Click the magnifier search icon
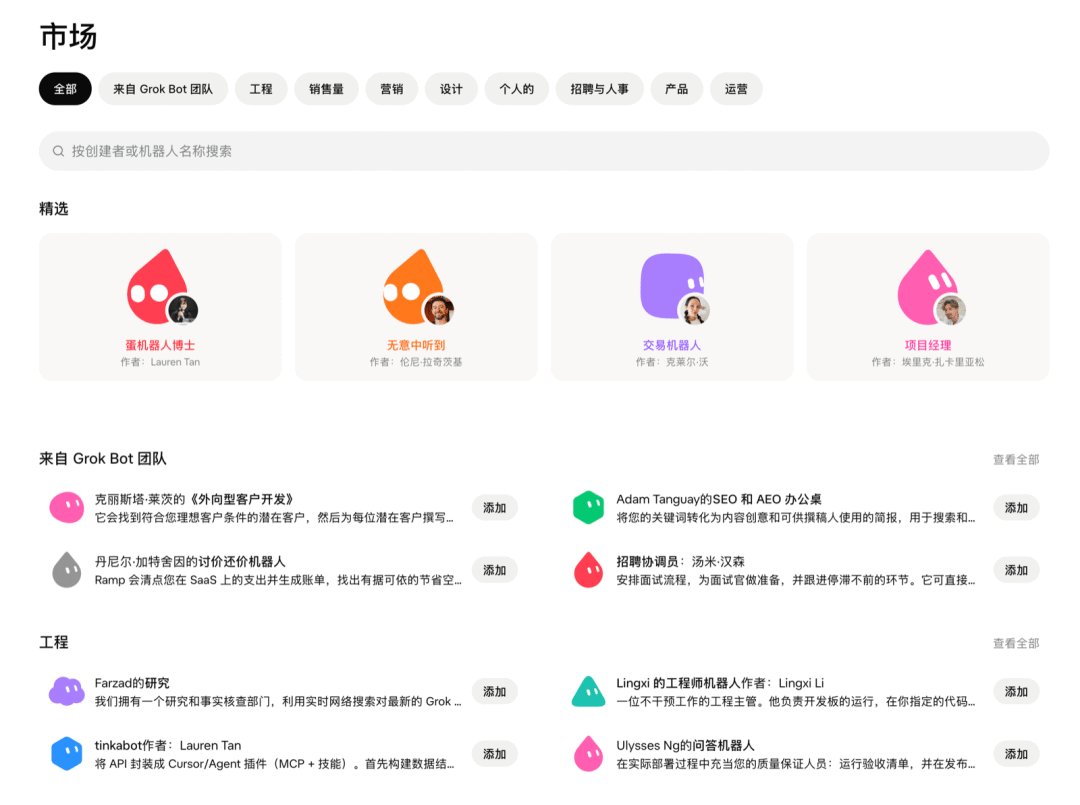Viewport: 1080px width, 805px height. (59, 151)
